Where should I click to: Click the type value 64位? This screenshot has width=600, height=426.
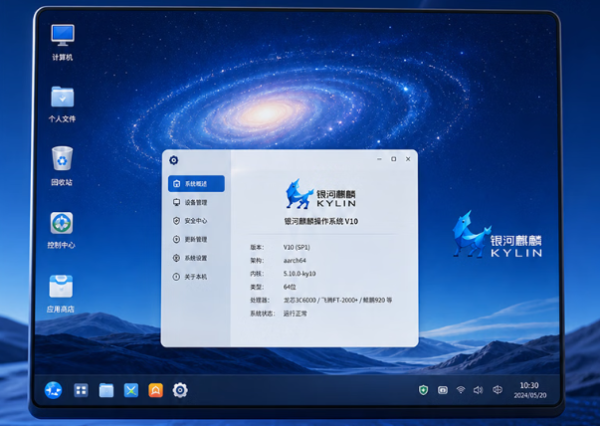click(x=290, y=287)
